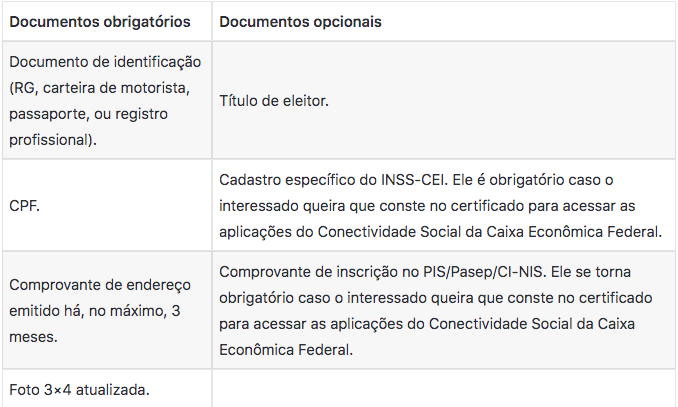Click the words 'passaporte, ou registro'
Image resolution: width=678 pixels, height=407 pixels.
88,114
